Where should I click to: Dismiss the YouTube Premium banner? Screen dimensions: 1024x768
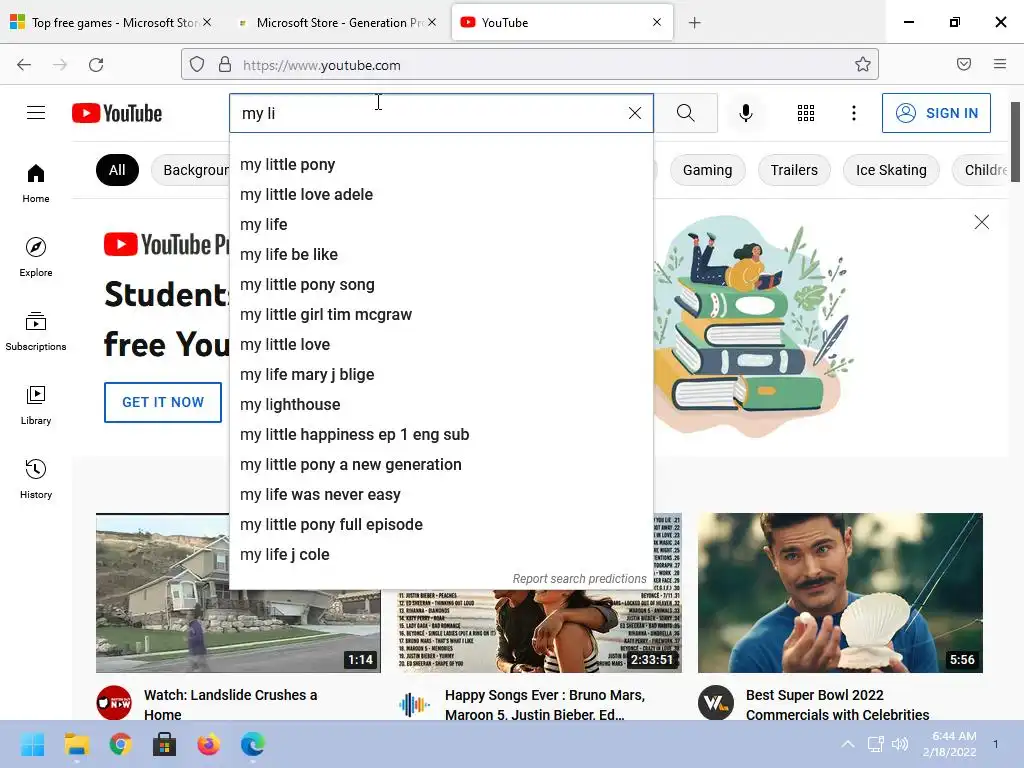pos(982,222)
